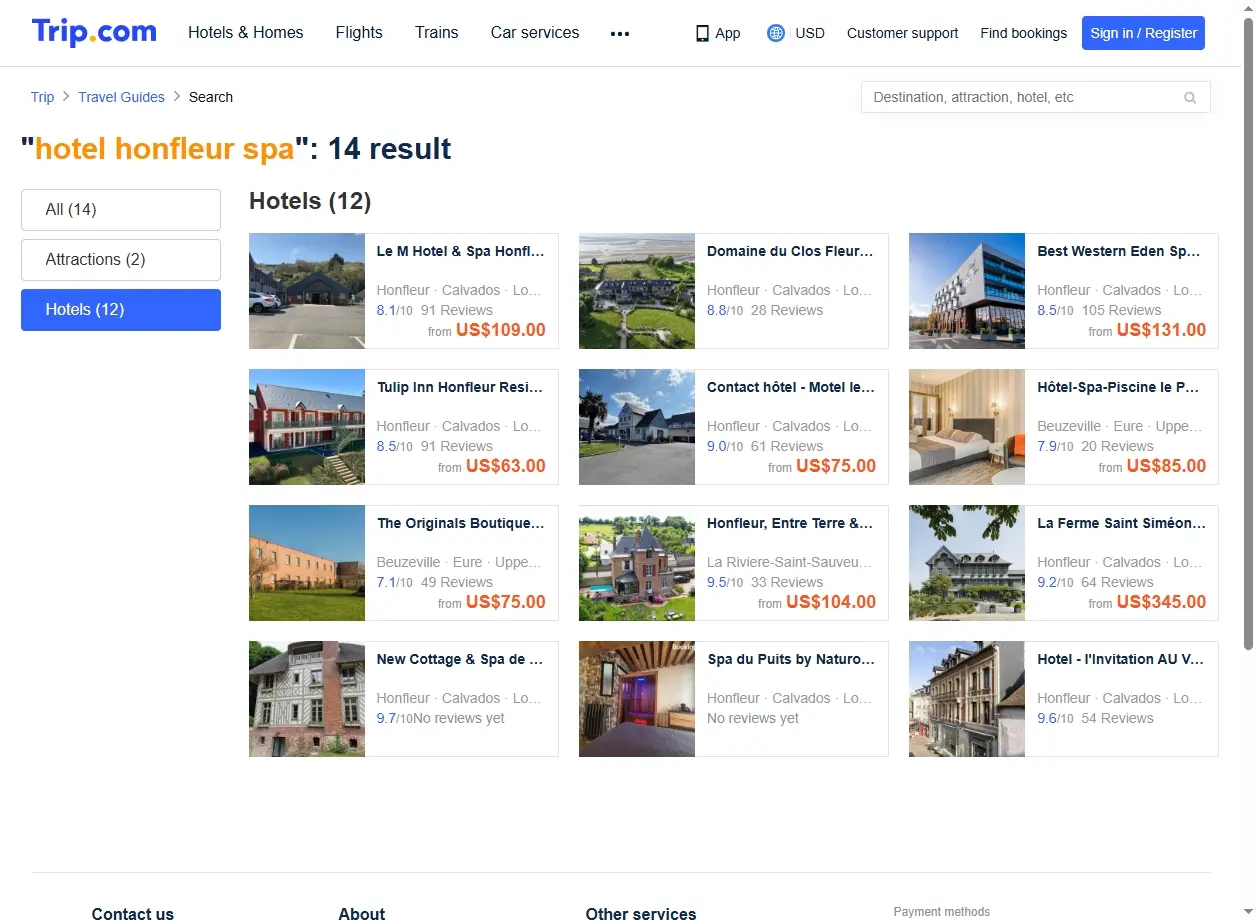Open The Originals Boutique thumbnail
Image resolution: width=1256 pixels, height=921 pixels.
pyautogui.click(x=307, y=563)
